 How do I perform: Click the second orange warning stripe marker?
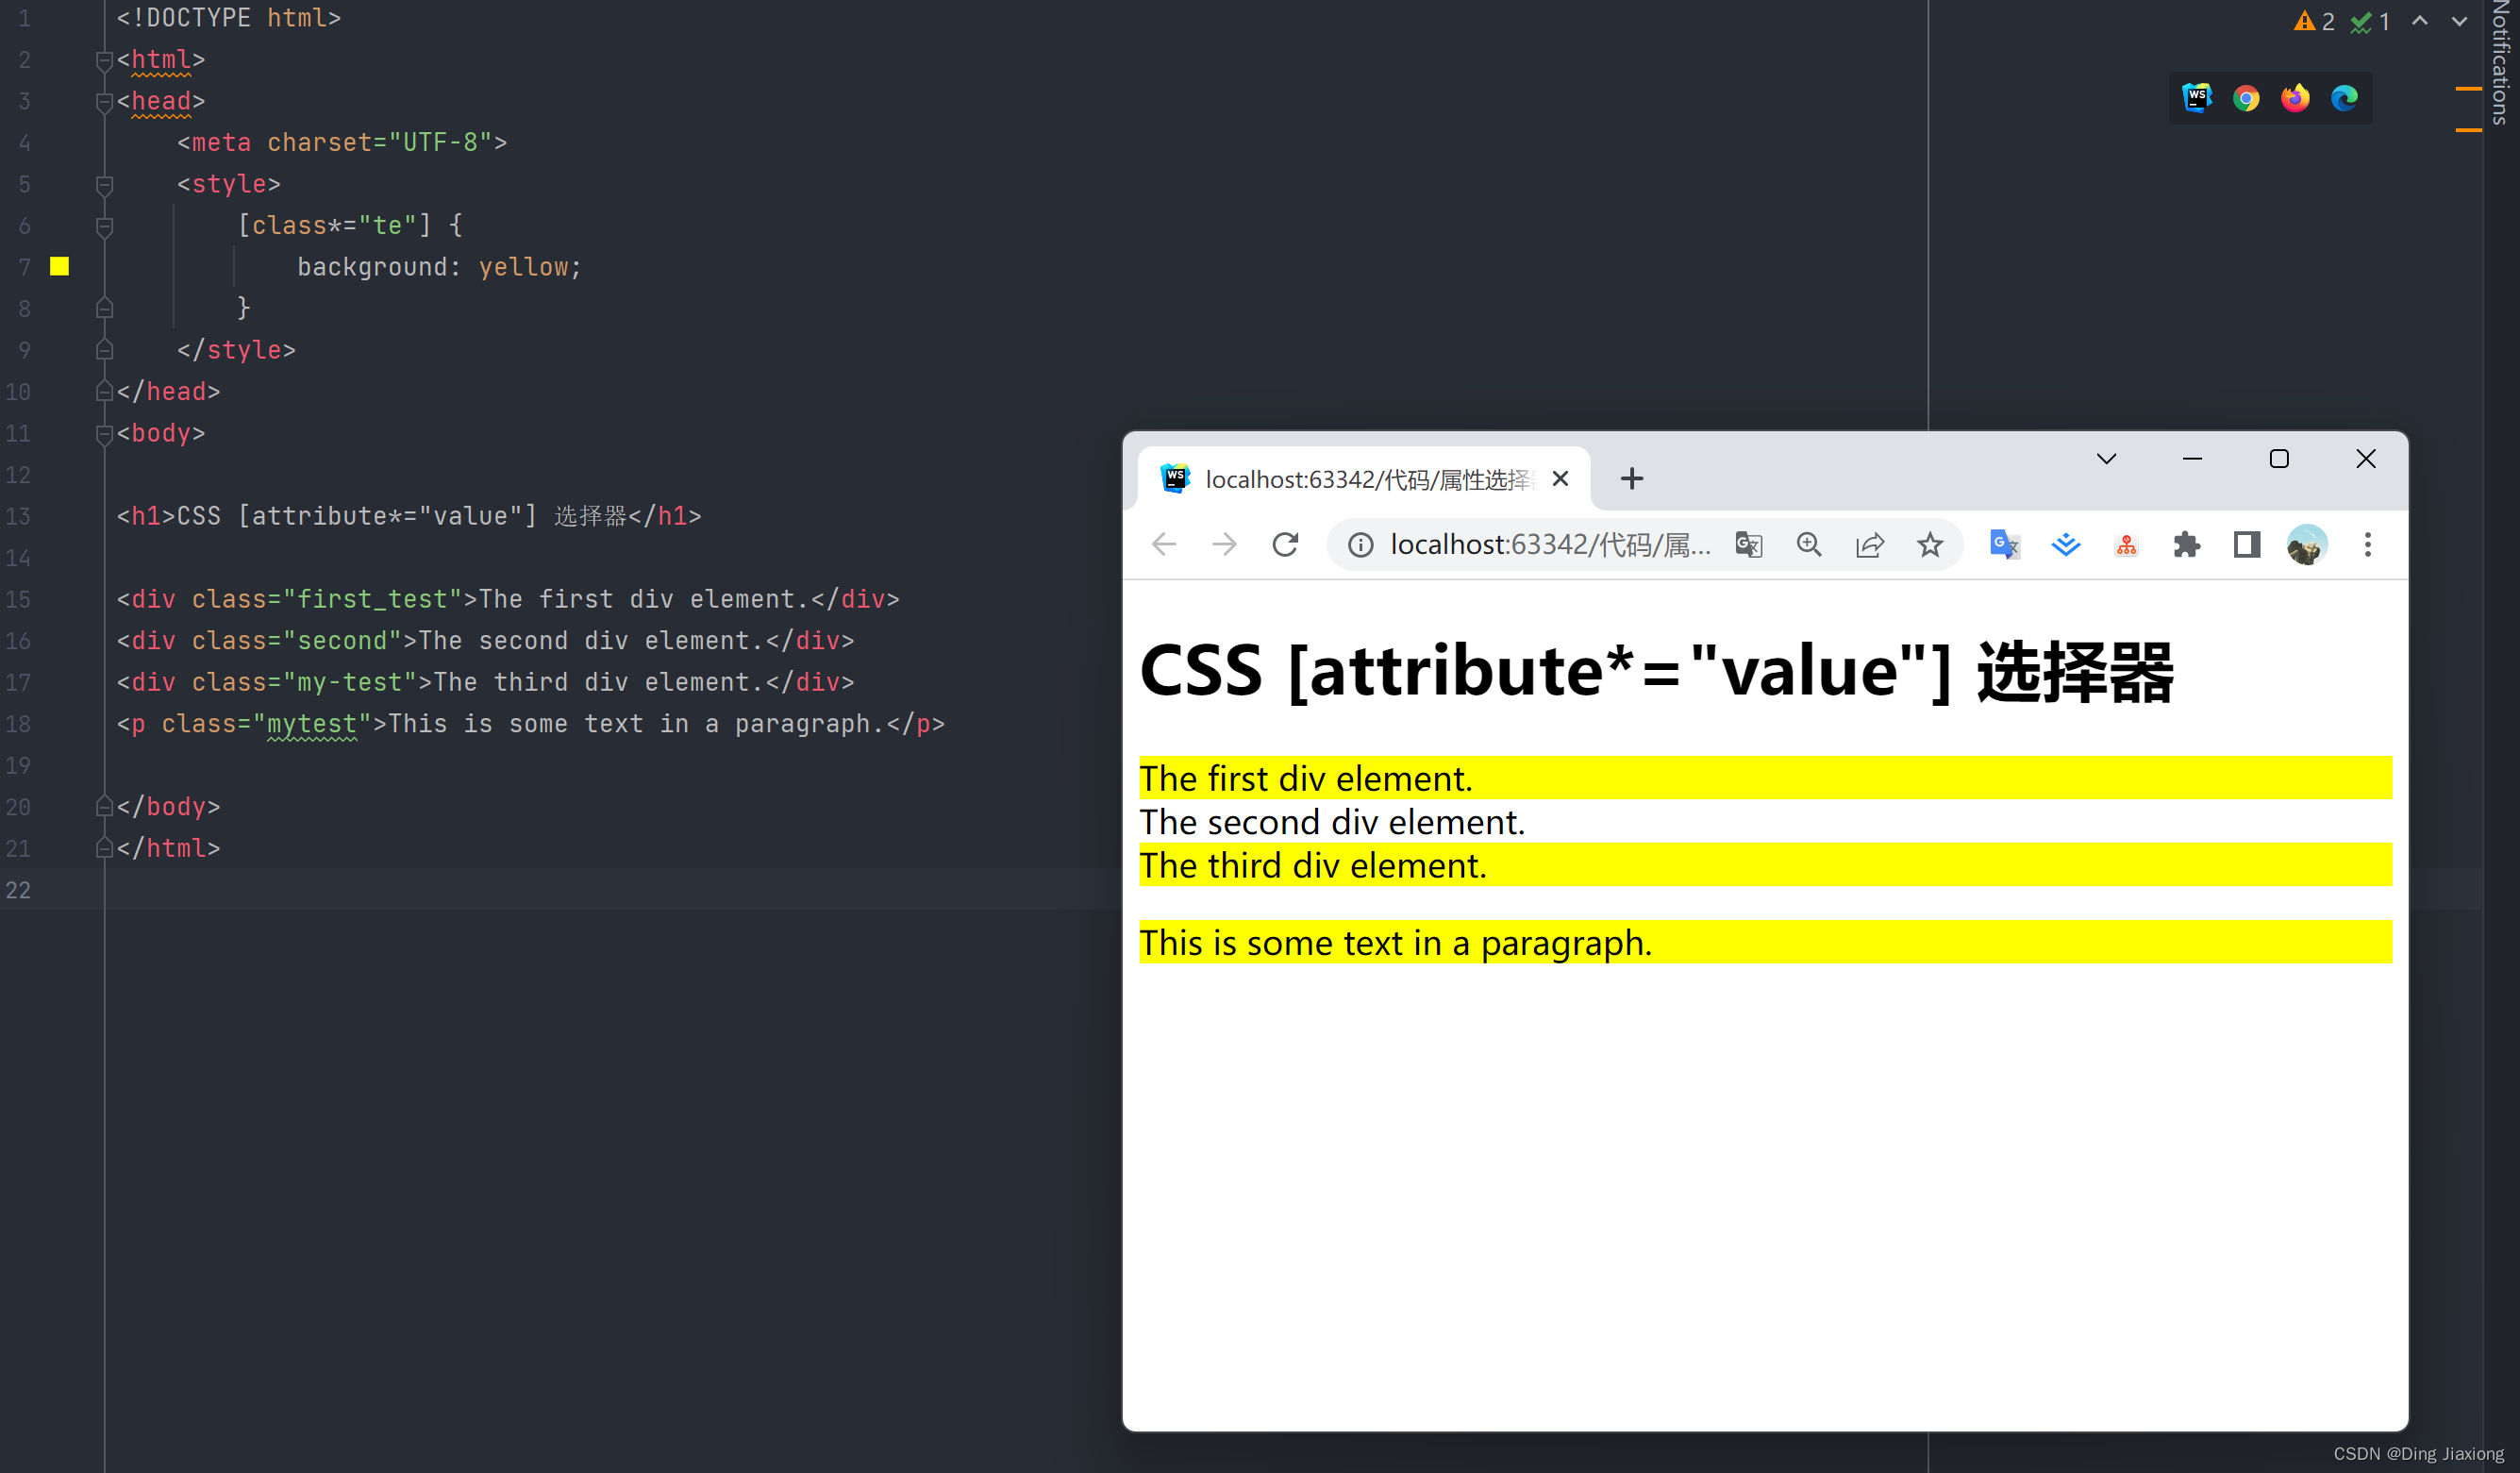pyautogui.click(x=2468, y=130)
